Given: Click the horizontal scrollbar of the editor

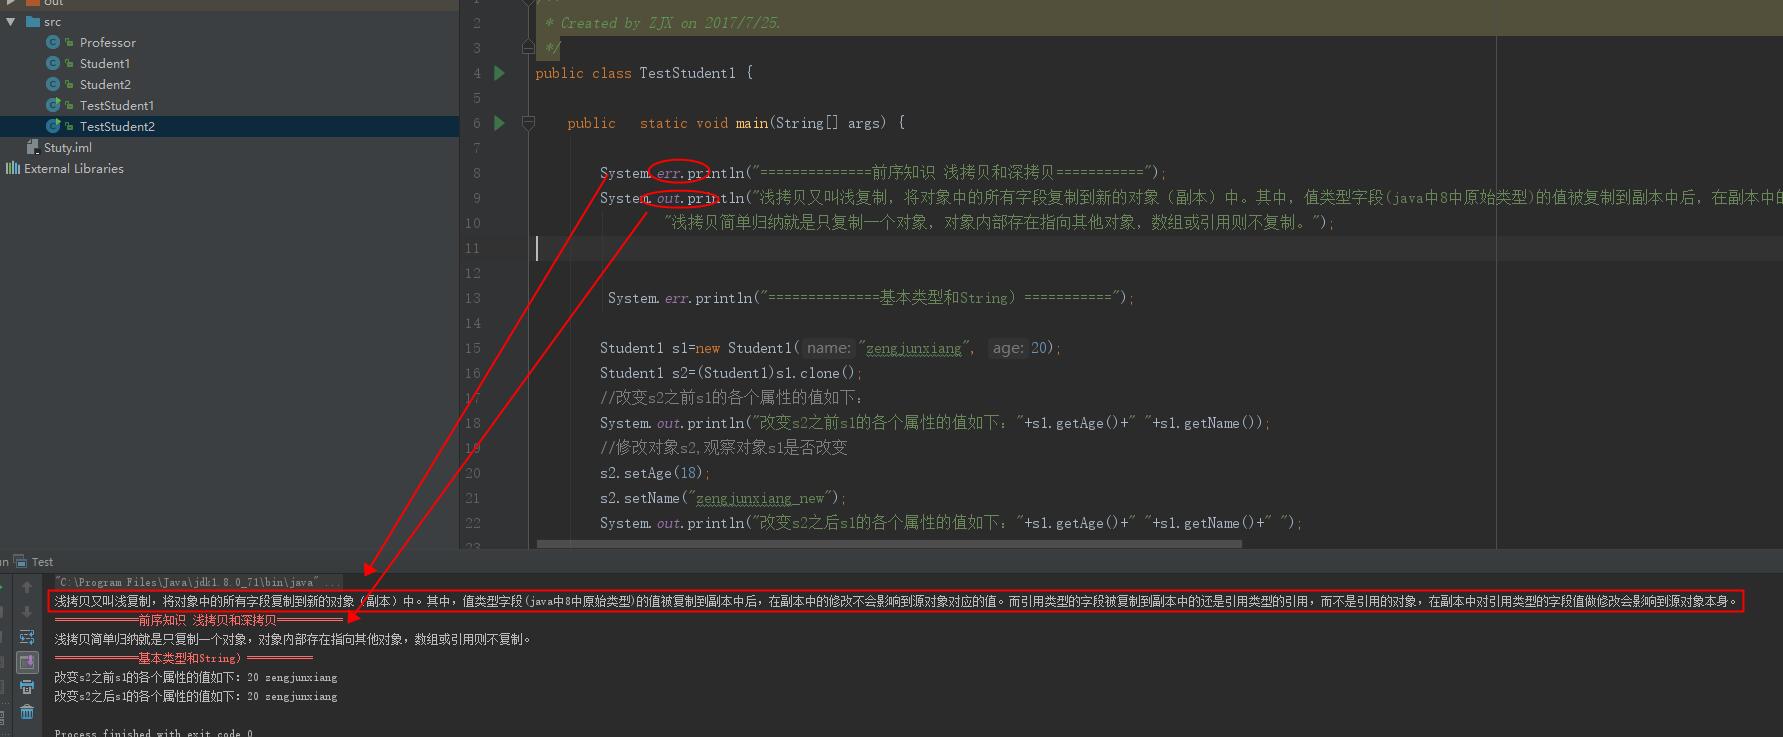Looking at the screenshot, I should pyautogui.click(x=889, y=544).
